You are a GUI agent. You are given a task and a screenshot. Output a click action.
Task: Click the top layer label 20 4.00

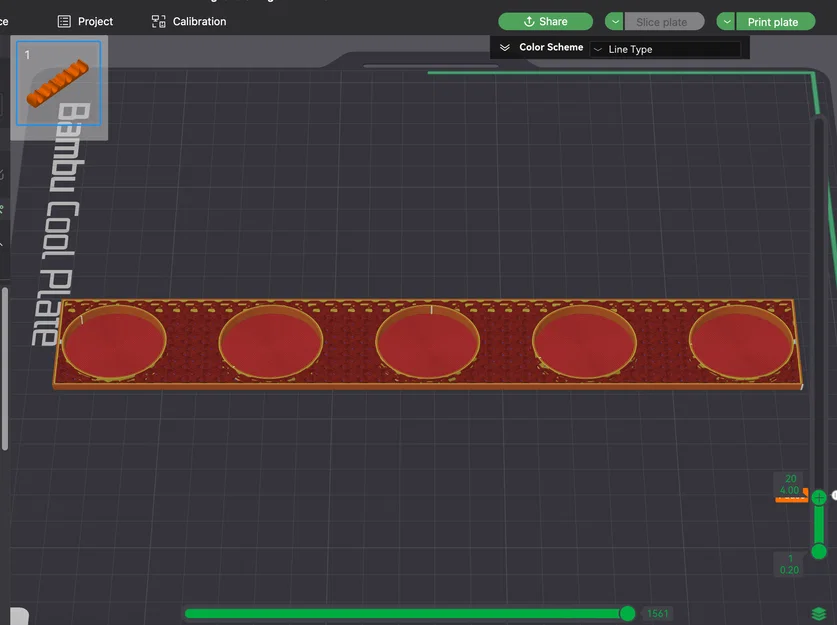click(x=789, y=485)
